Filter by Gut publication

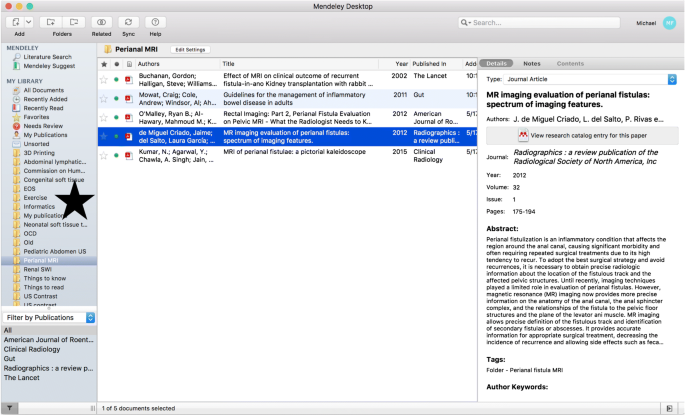[9, 359]
